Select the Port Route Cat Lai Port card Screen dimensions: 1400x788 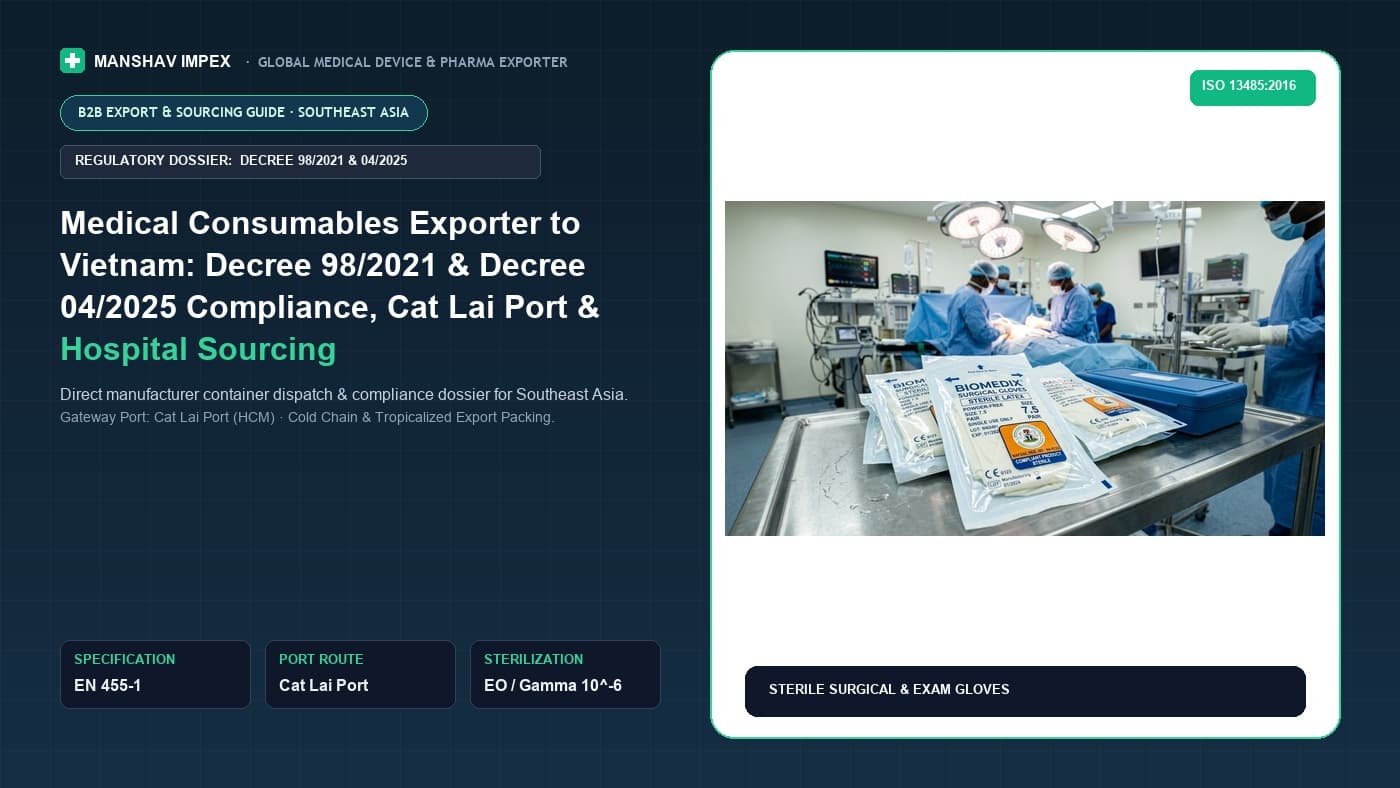pyautogui.click(x=360, y=674)
